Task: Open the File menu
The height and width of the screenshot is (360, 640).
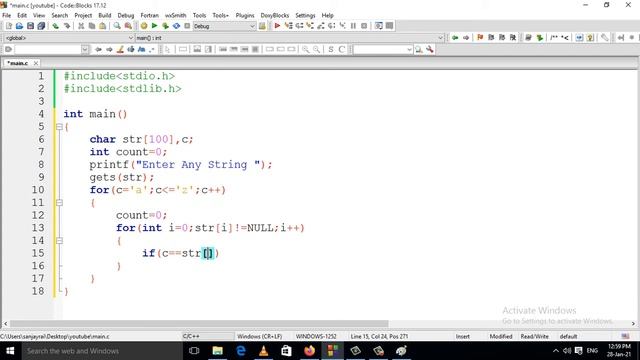Action: click(x=7, y=15)
